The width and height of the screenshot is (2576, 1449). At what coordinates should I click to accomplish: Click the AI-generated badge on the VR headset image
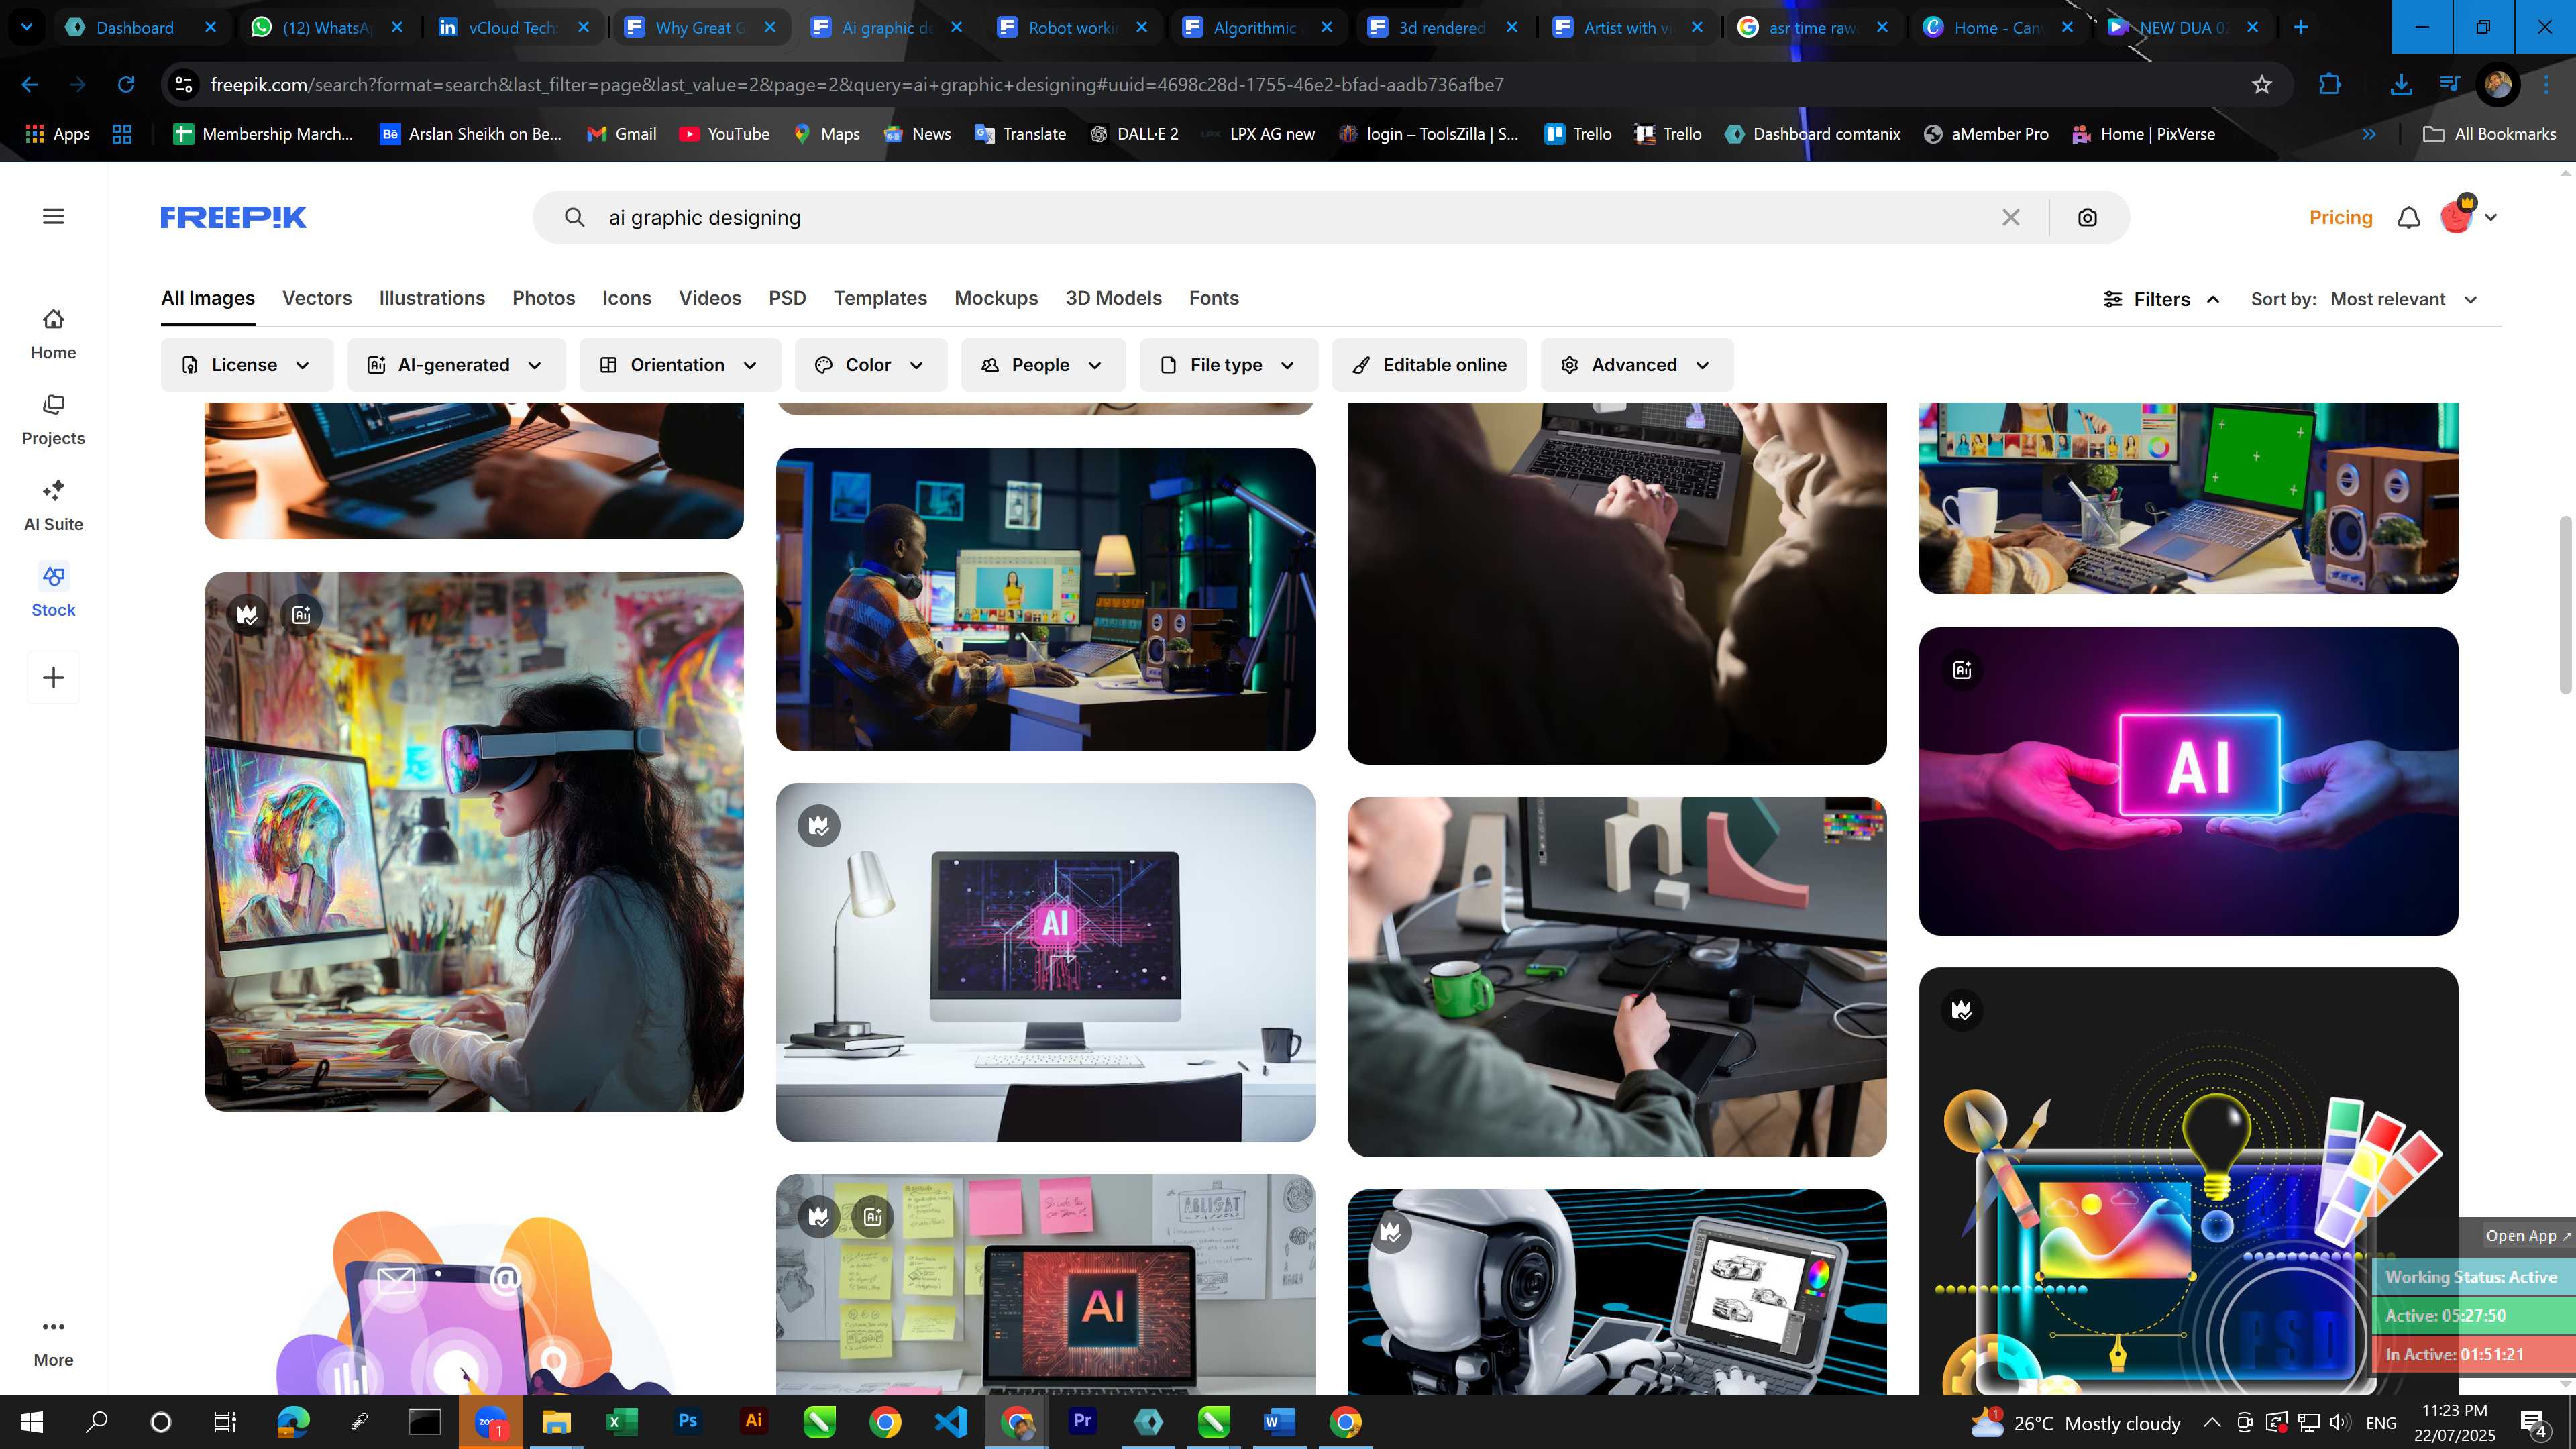tap(301, 614)
